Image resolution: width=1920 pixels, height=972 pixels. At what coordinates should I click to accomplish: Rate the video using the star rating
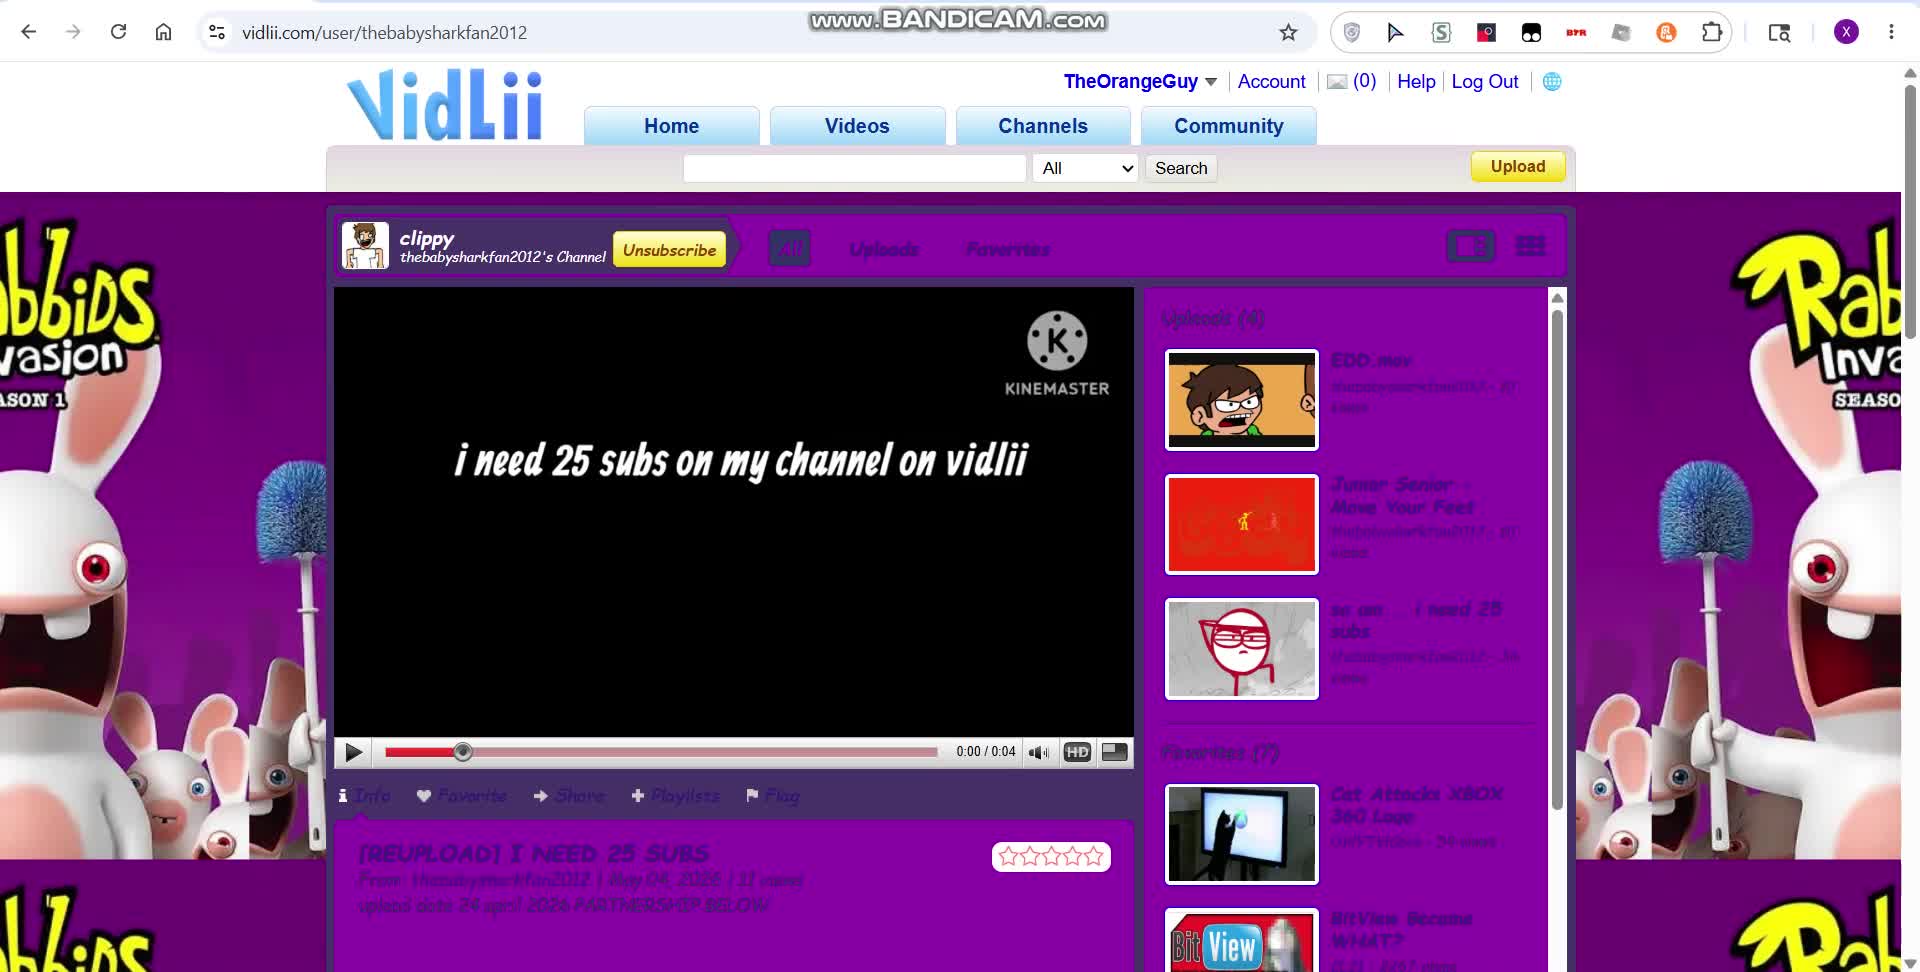1051,857
